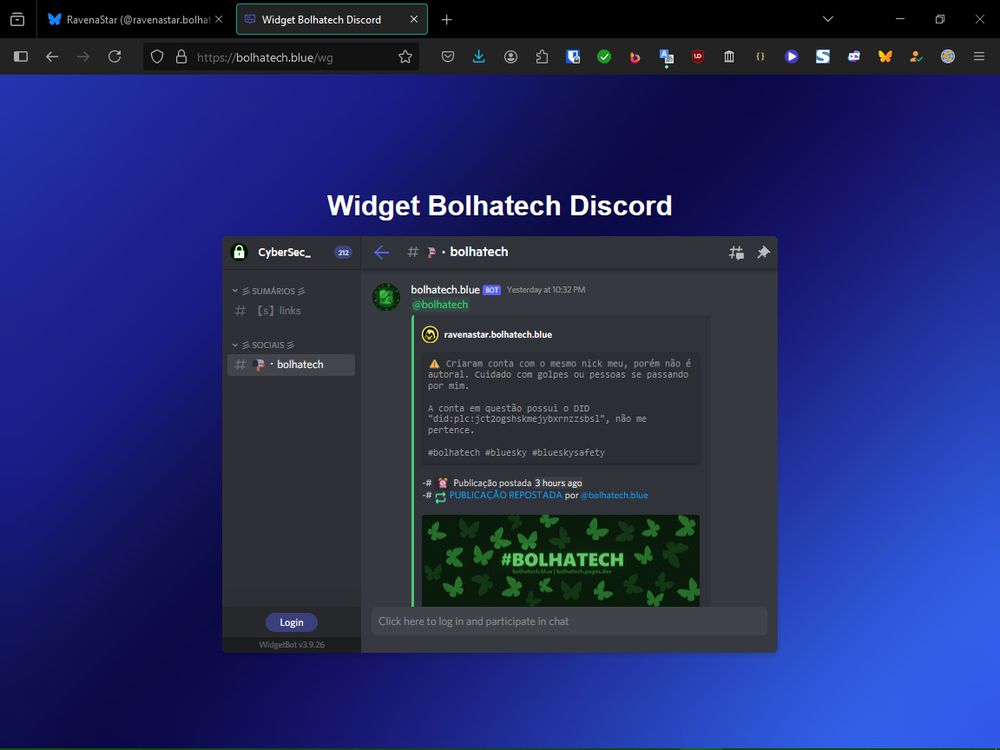Toggle the browser sidebar icon
The image size is (1000, 750).
20,57
